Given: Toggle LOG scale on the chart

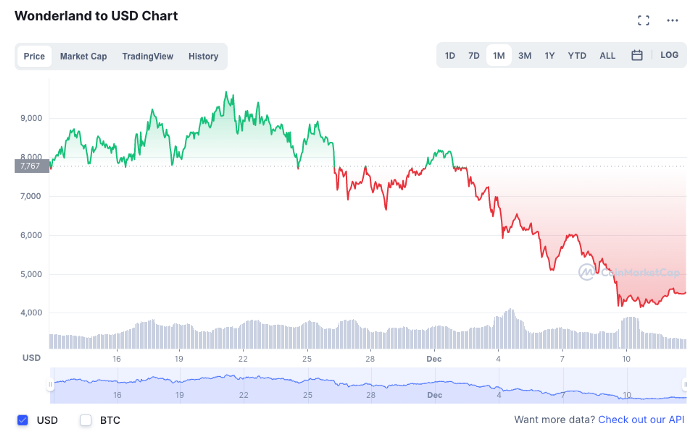Looking at the screenshot, I should click(669, 55).
